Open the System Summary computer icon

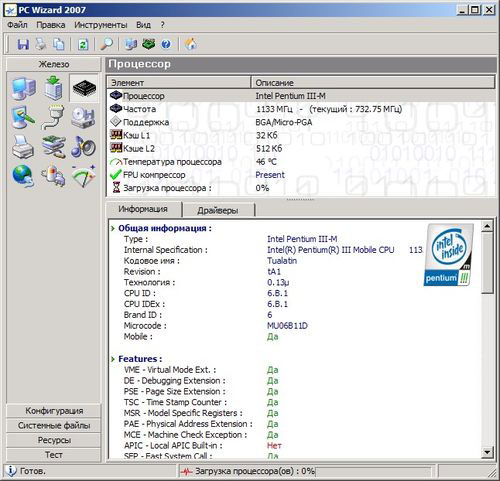(24, 88)
